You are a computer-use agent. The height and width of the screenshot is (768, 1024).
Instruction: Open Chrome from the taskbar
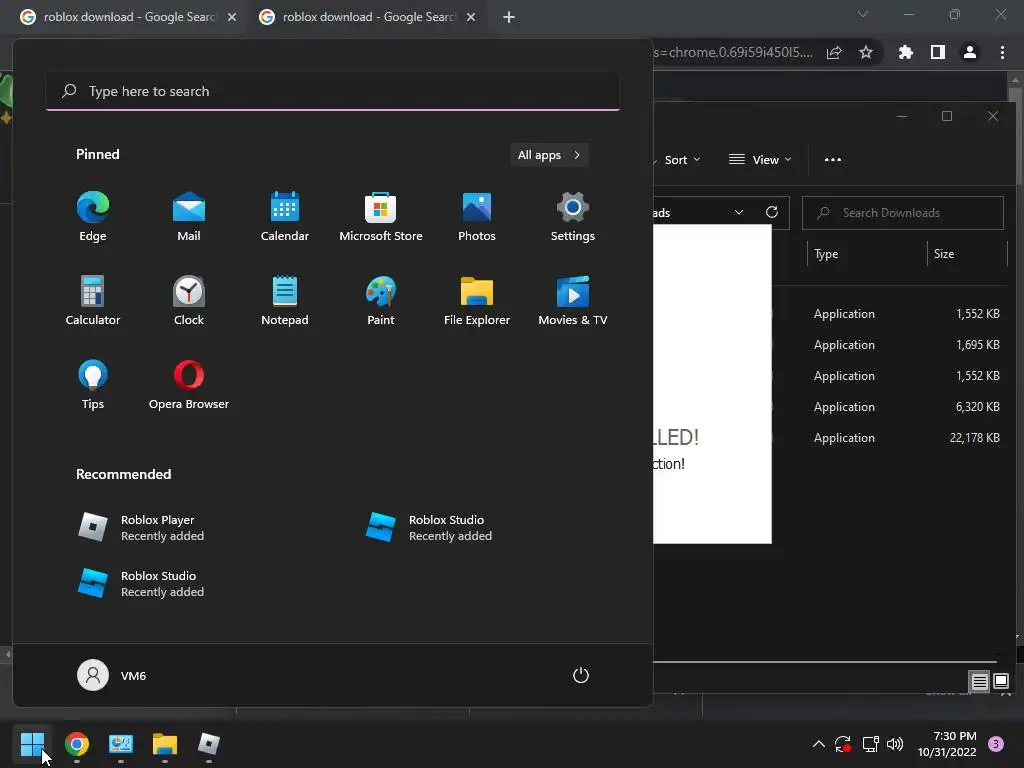76,744
